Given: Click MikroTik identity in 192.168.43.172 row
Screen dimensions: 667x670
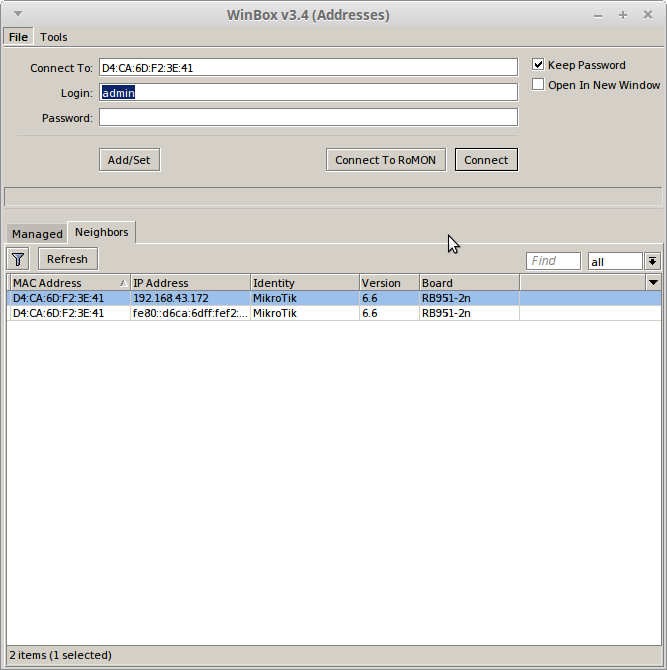Looking at the screenshot, I should 275,298.
